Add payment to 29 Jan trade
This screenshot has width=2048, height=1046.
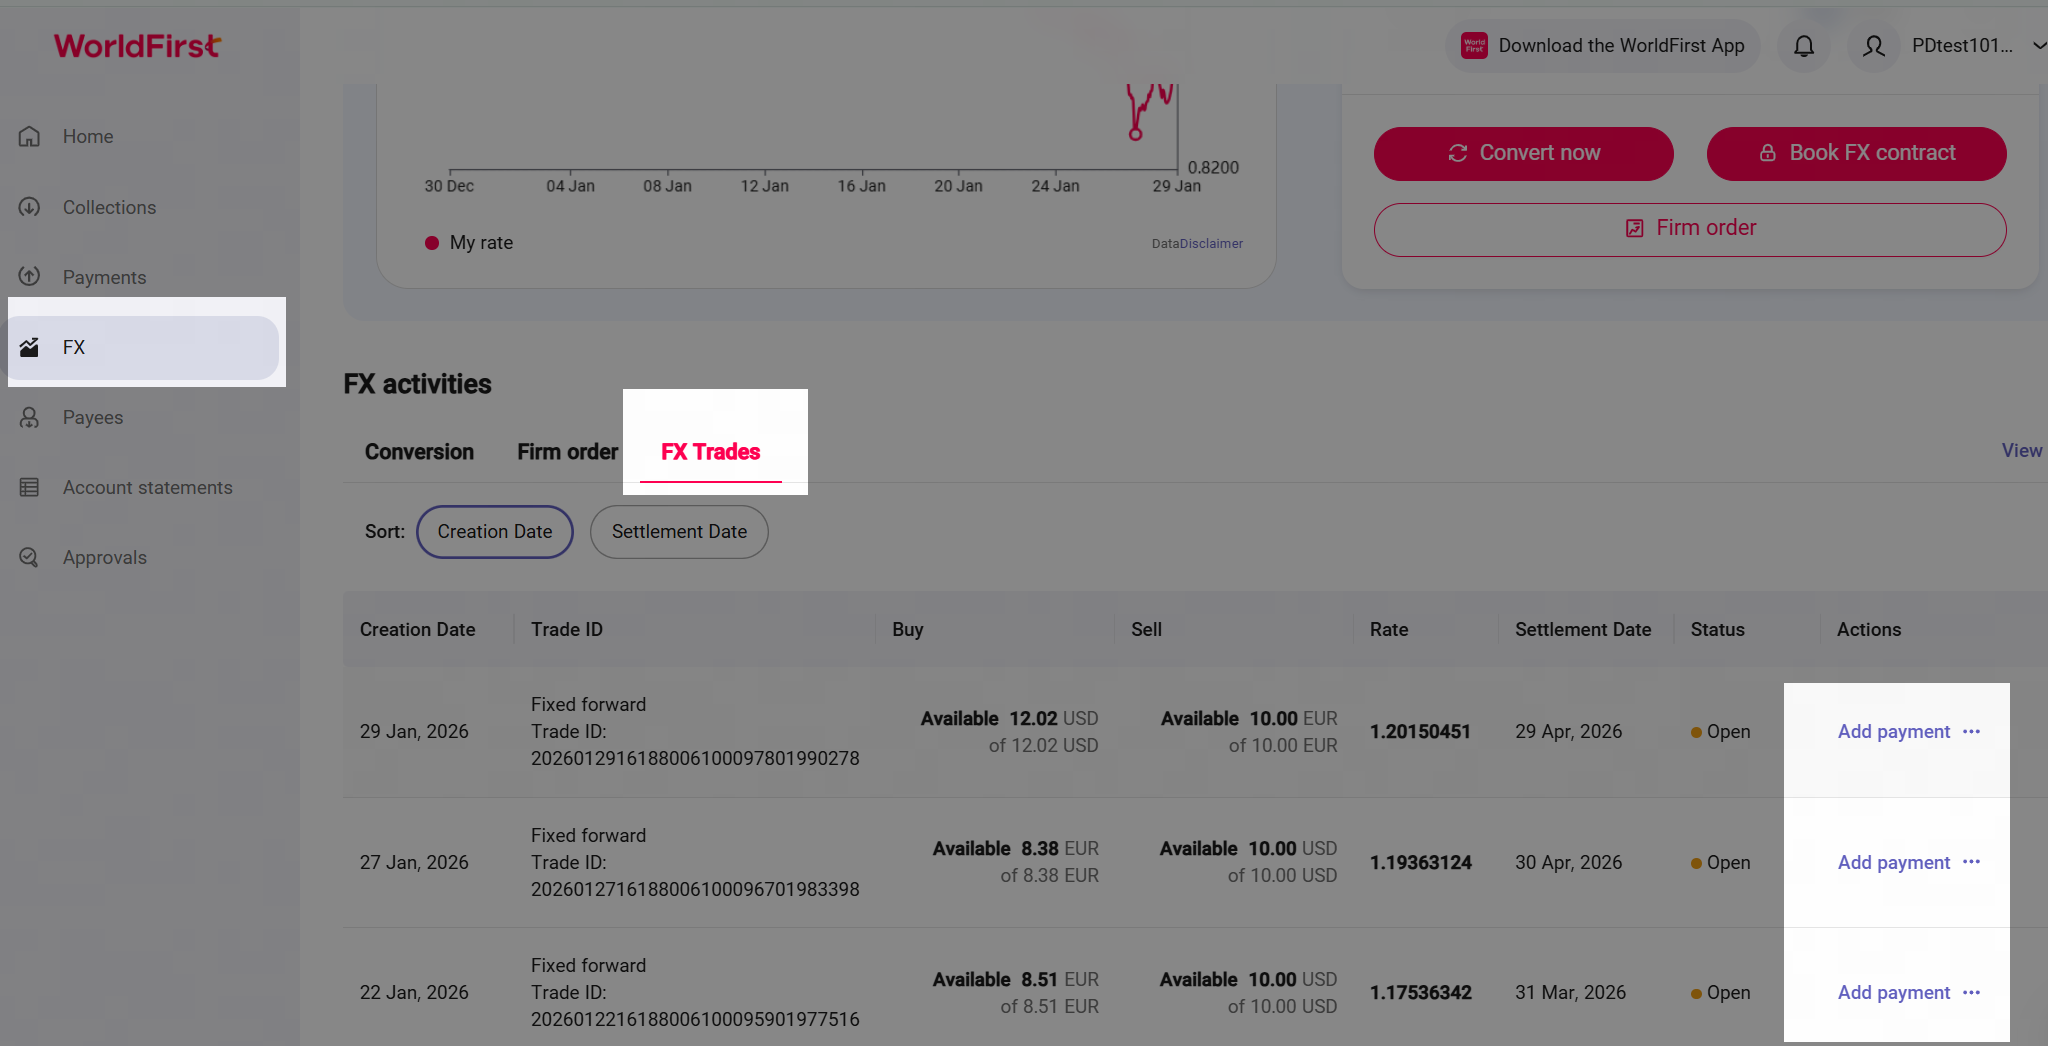point(1894,731)
